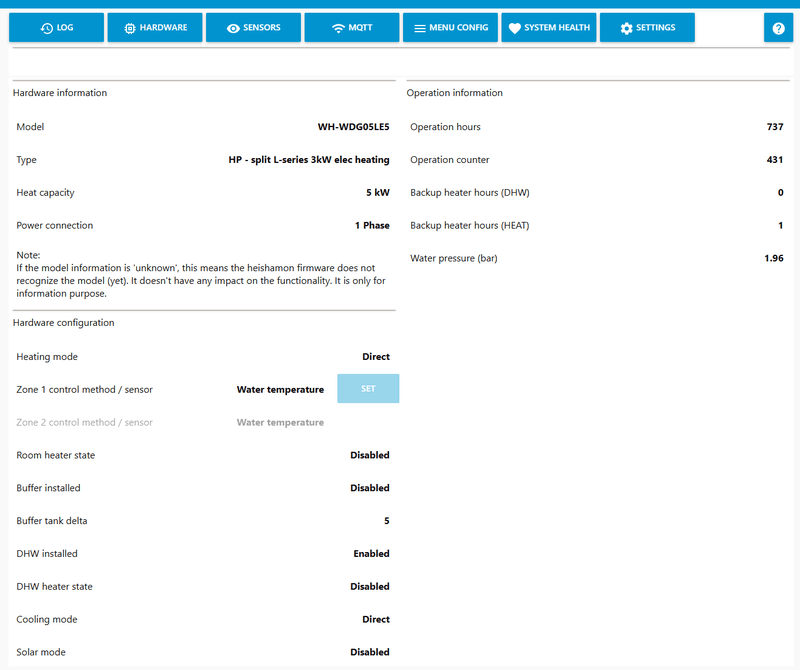Click the gear icon on SETTINGS

tap(627, 28)
